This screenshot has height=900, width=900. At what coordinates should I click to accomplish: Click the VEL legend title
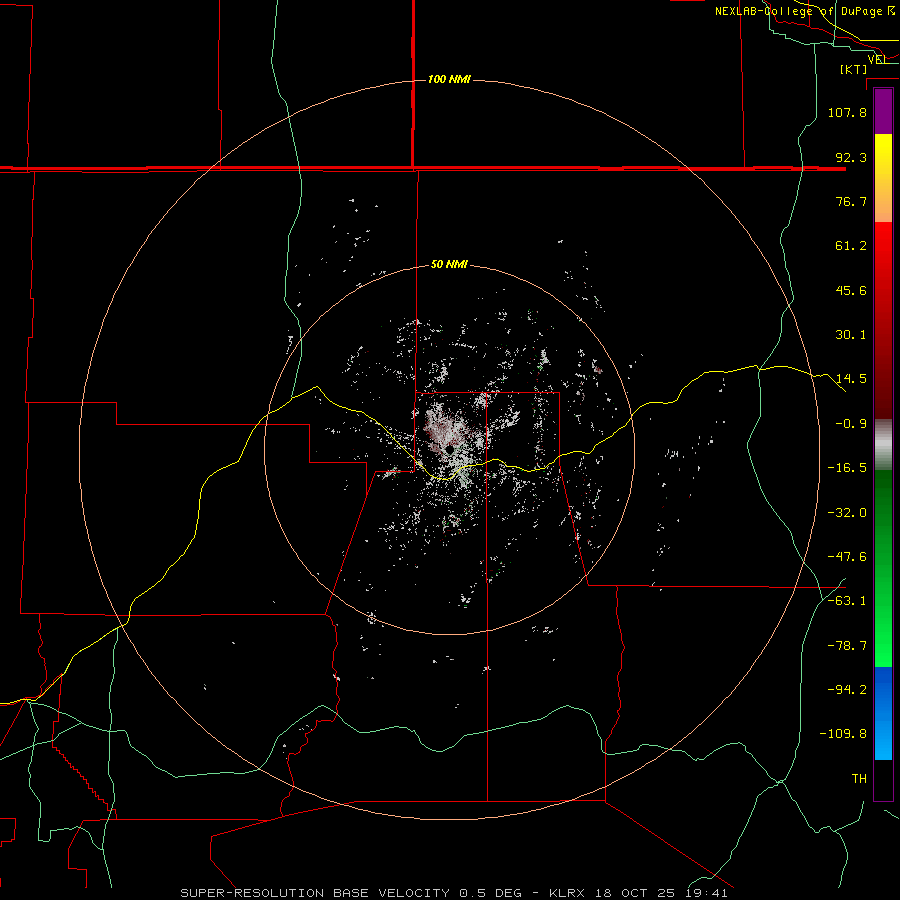(877, 59)
